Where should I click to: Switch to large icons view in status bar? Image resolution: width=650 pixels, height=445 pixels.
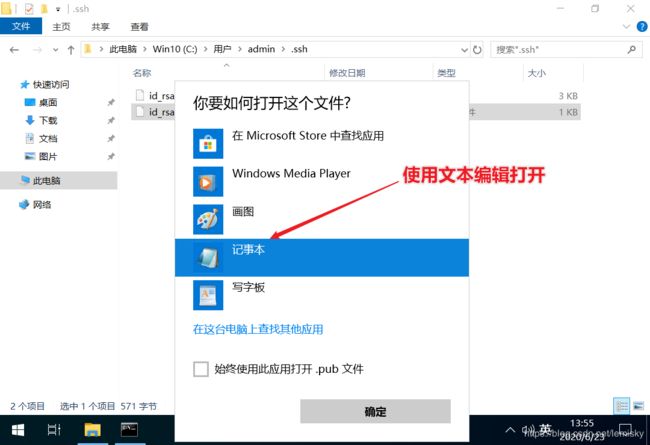click(639, 406)
